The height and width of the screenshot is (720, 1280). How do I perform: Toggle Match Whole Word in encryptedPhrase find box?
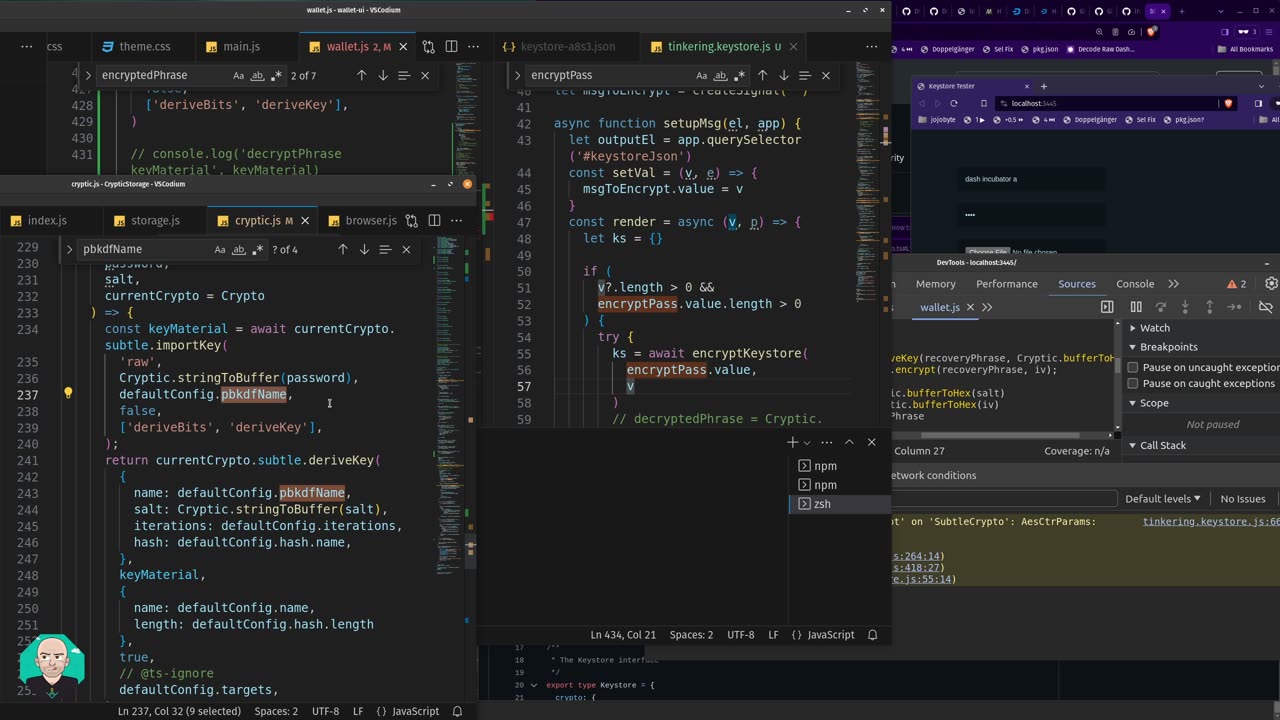point(257,75)
